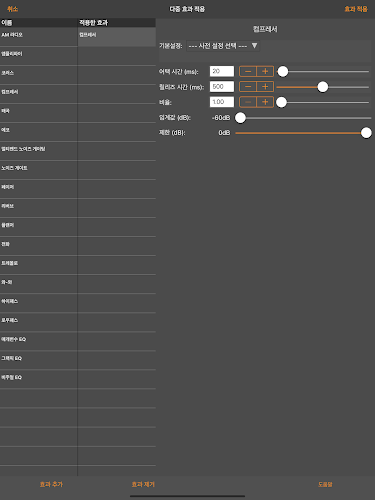The image size is (375, 500).
Task: Select AM 라디오 in the effect list
Action: pyautogui.click(x=39, y=37)
